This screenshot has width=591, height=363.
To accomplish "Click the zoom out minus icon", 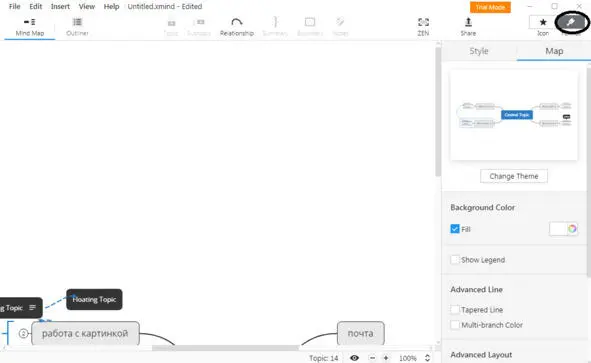I will pos(372,358).
